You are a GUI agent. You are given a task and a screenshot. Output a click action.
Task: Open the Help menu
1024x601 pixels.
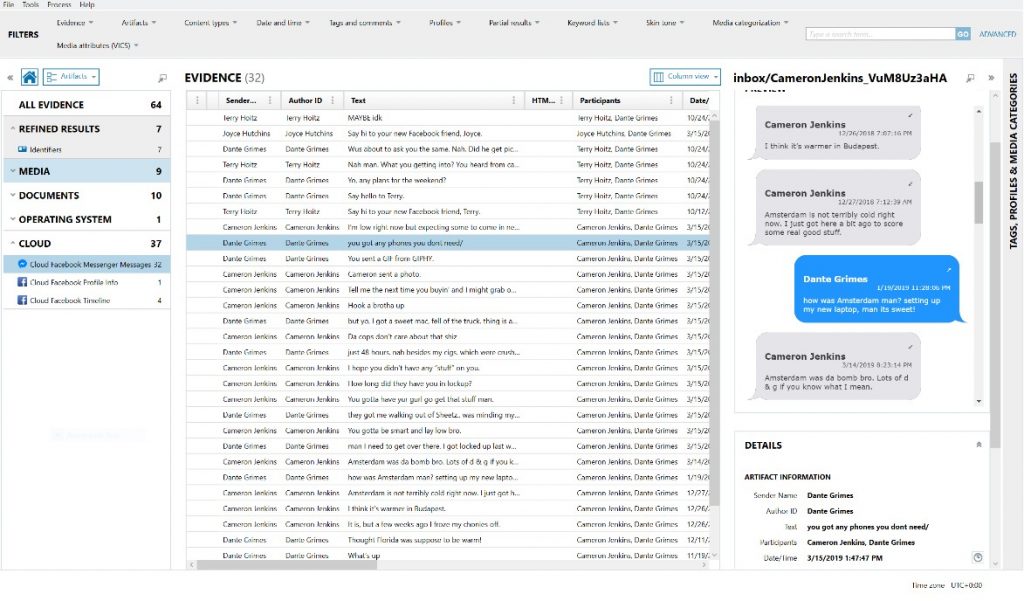[87, 5]
